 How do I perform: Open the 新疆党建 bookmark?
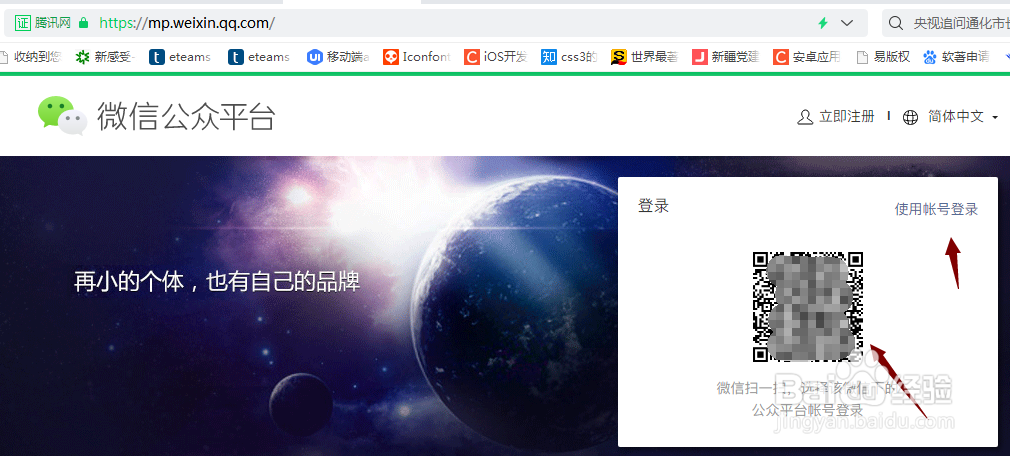(726, 57)
